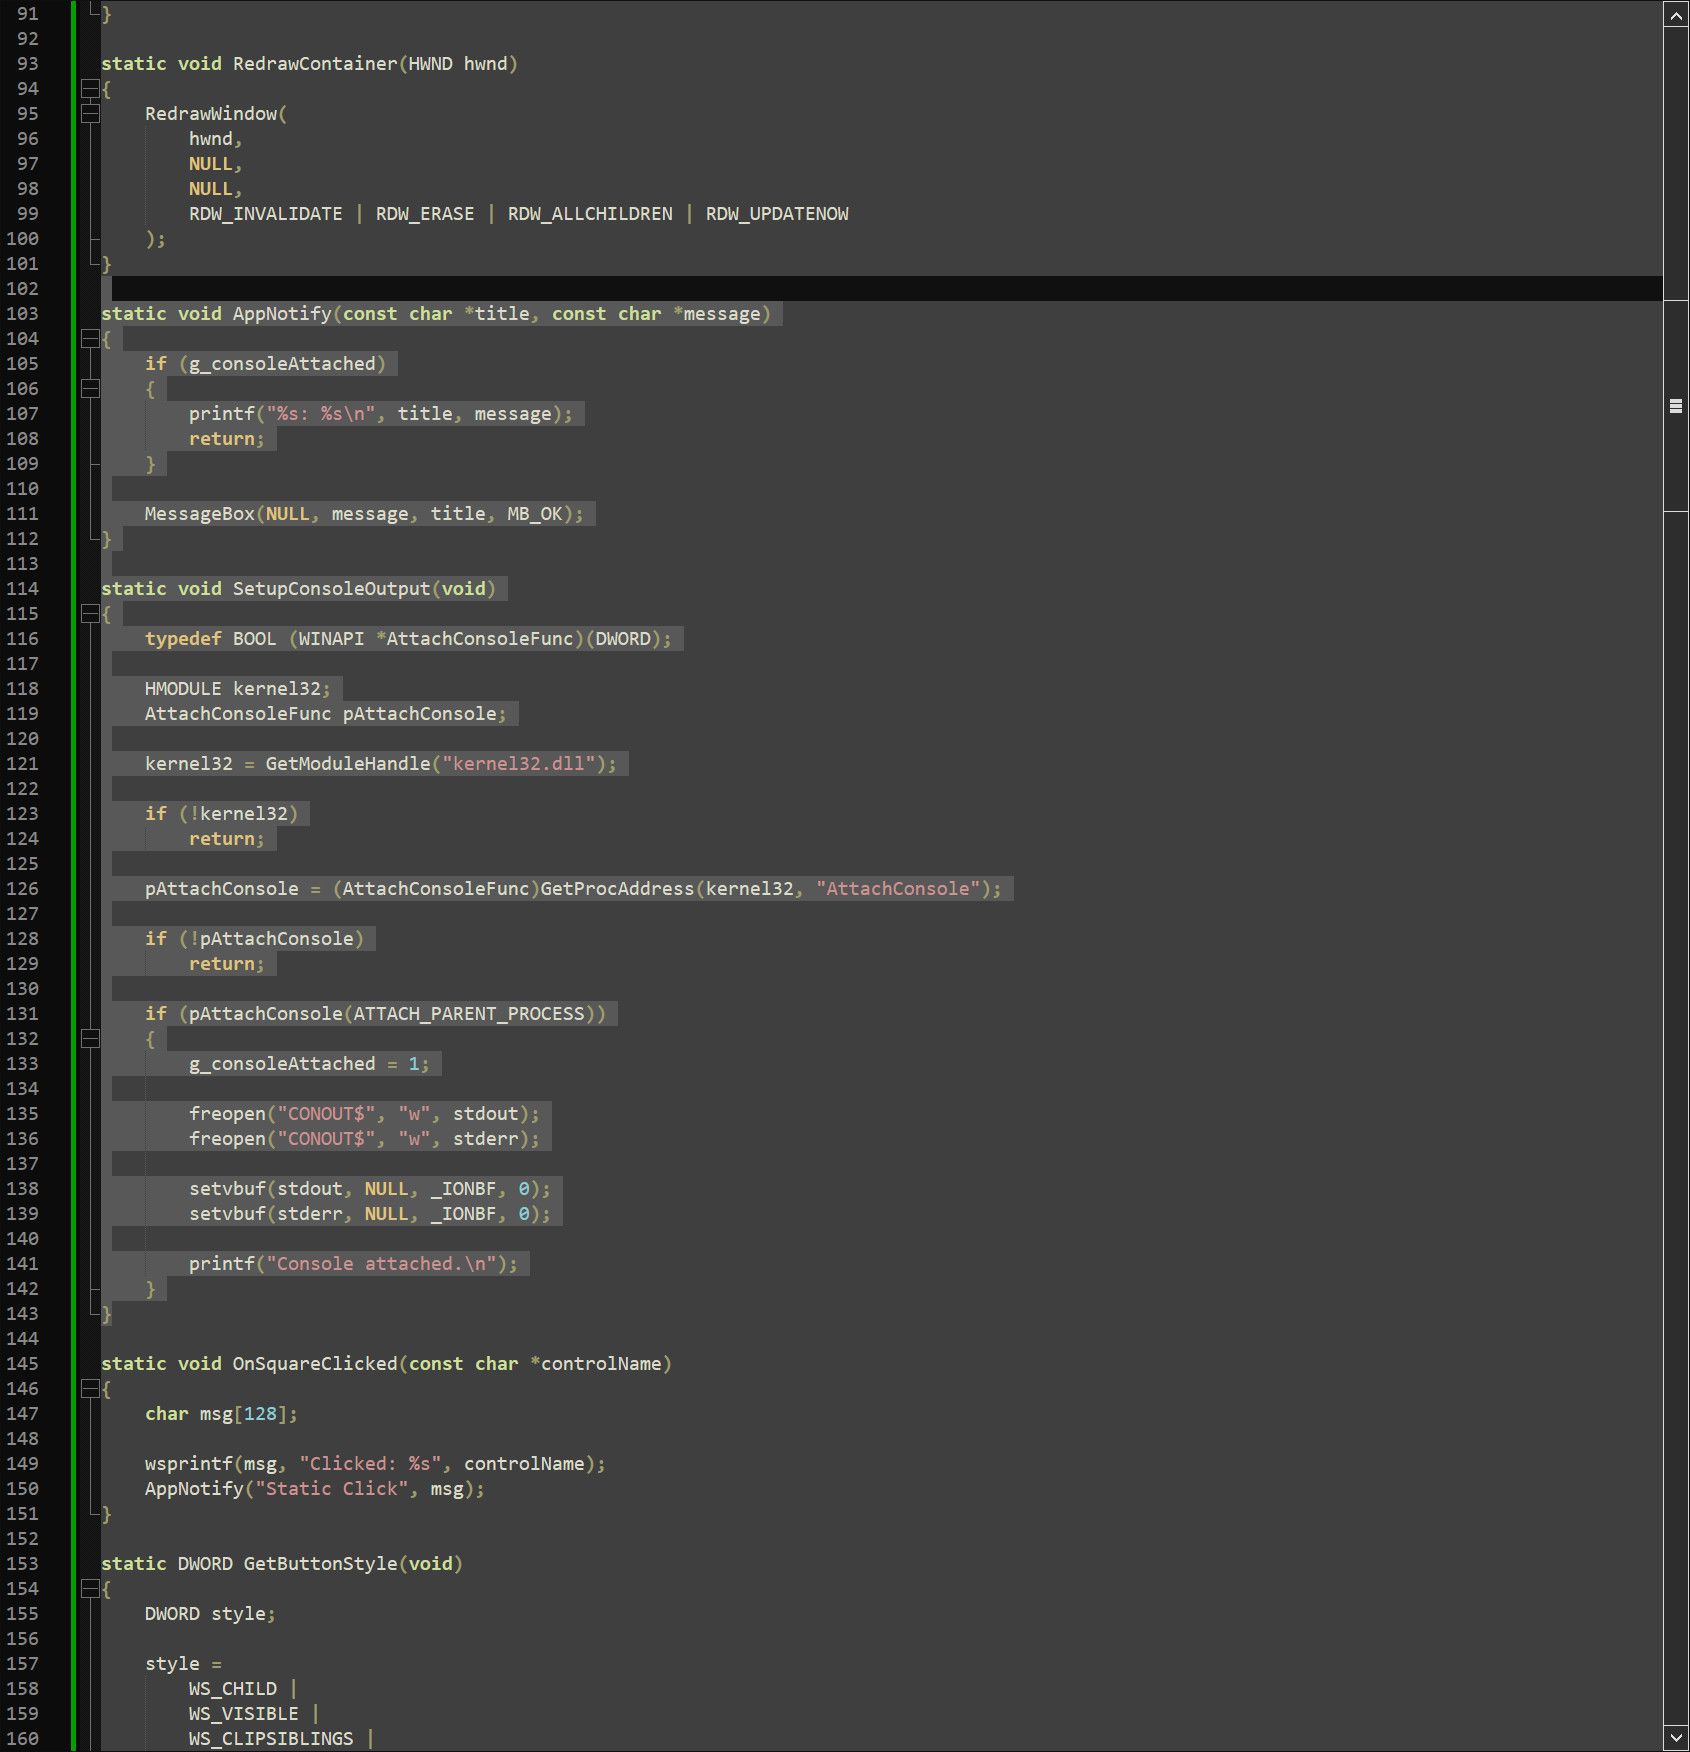The width and height of the screenshot is (1690, 1752).
Task: Click HMODULE on line 118
Action: (183, 689)
